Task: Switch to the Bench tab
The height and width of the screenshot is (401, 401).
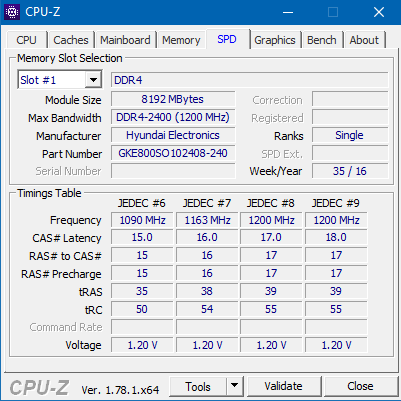Action: tap(322, 40)
